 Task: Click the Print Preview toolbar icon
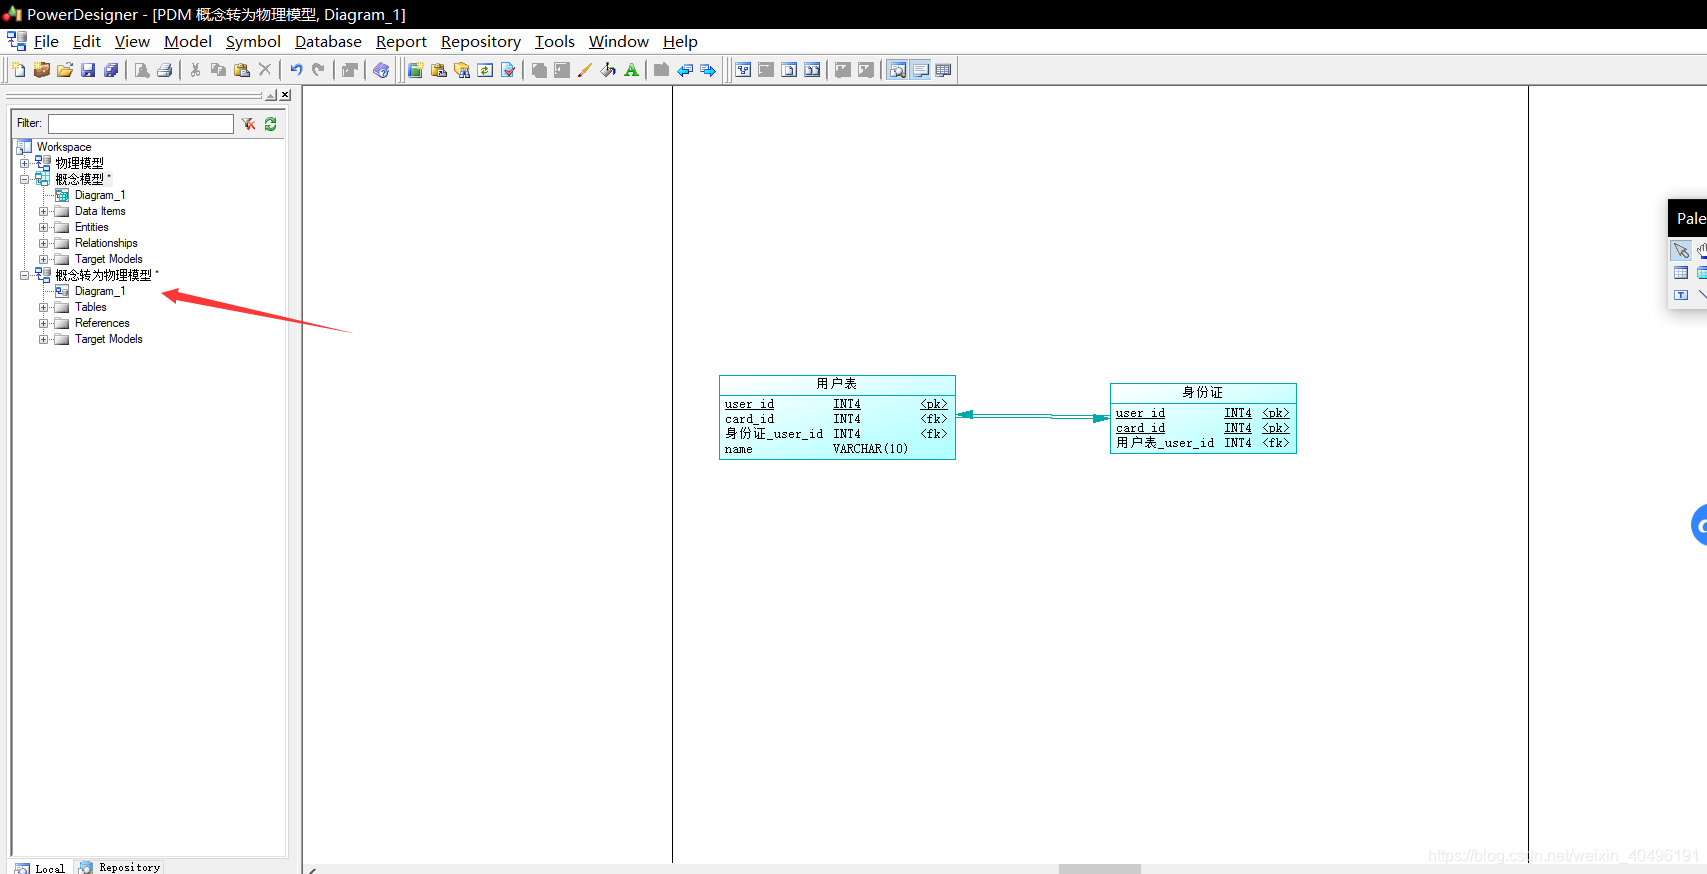point(142,70)
